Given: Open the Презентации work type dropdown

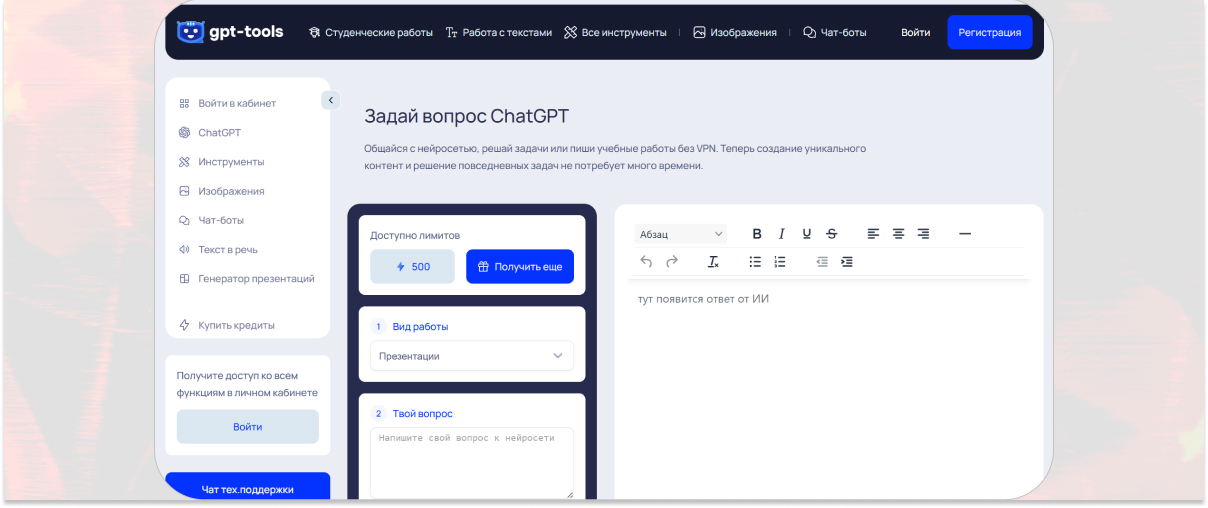Looking at the screenshot, I should 472,356.
